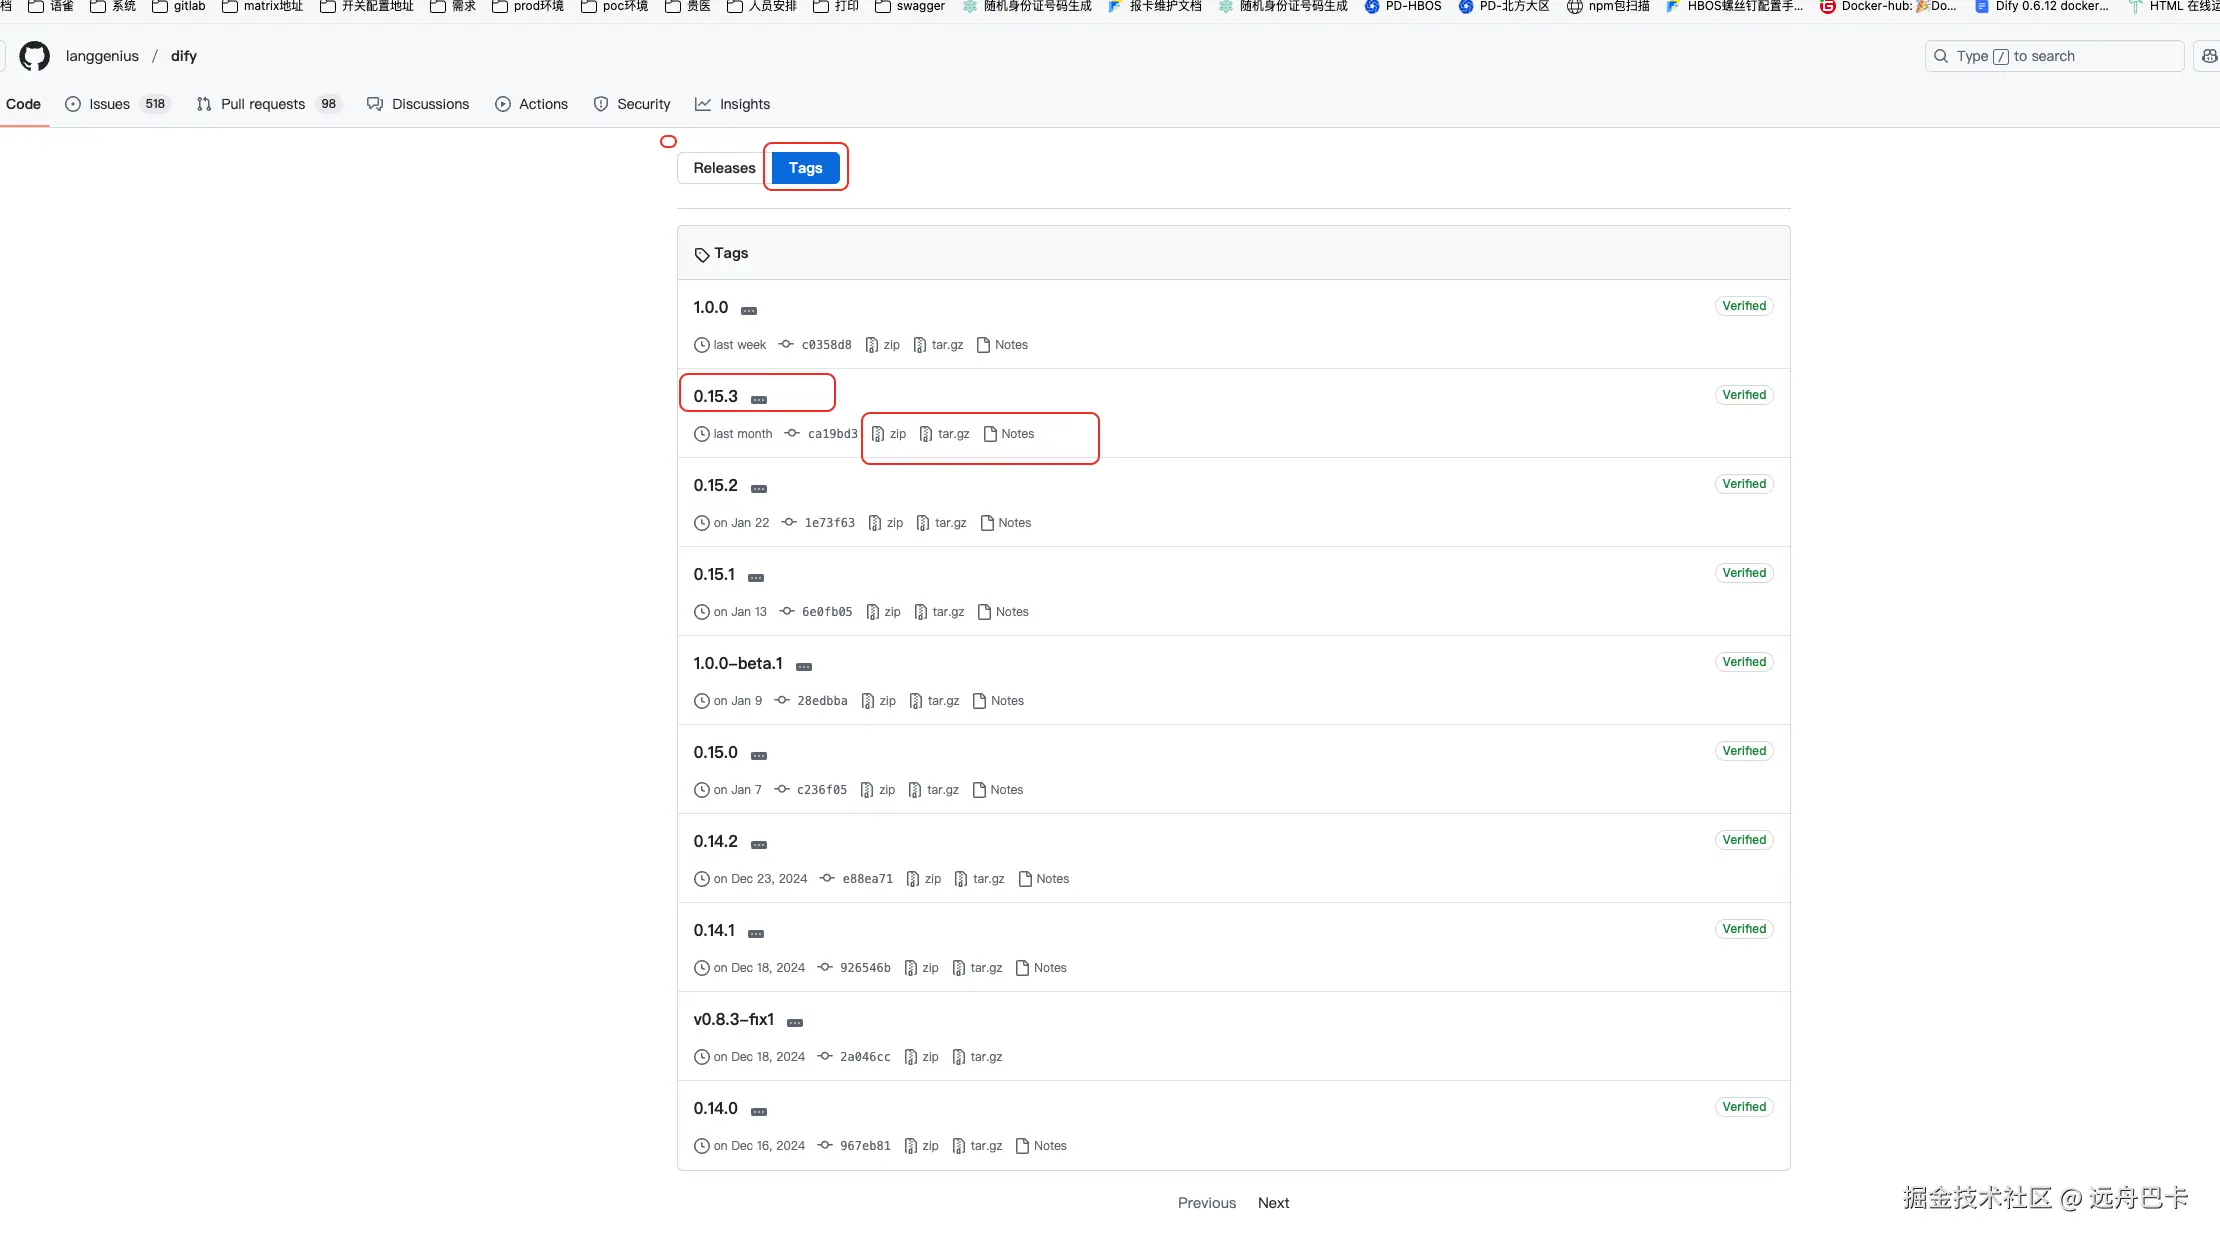This screenshot has height=1243, width=2220.
Task: Expand ellipsis details for tag 0.15.3
Action: click(759, 400)
